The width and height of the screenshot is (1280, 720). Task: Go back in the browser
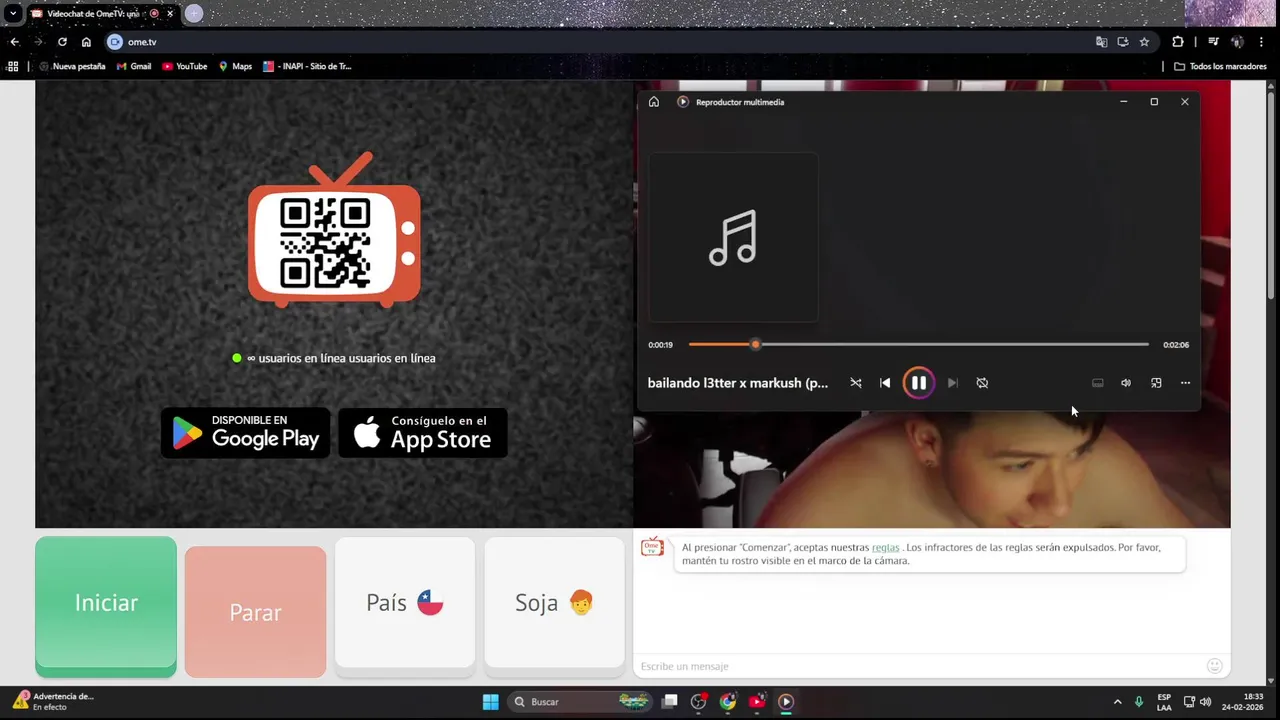pyautogui.click(x=14, y=42)
